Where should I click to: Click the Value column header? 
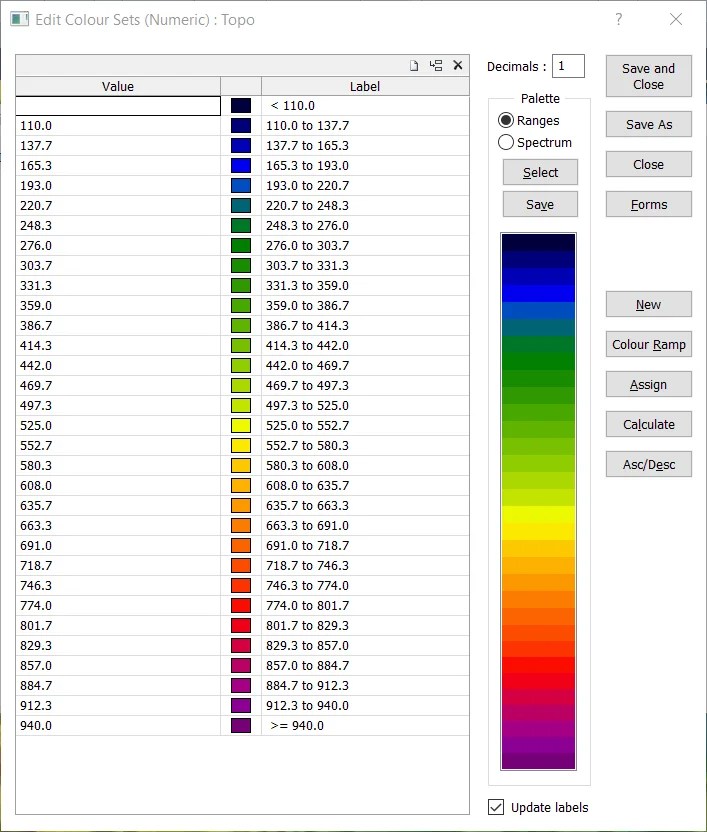[x=118, y=86]
